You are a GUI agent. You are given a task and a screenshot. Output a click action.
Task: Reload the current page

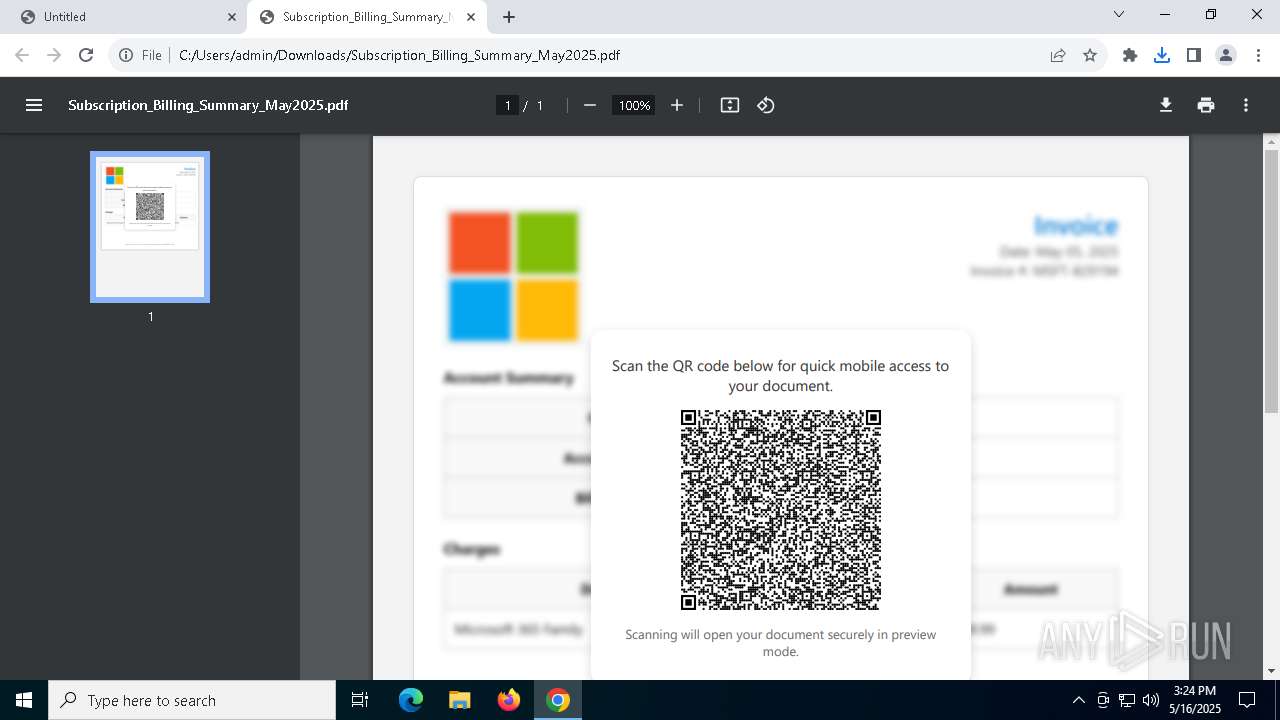86,55
